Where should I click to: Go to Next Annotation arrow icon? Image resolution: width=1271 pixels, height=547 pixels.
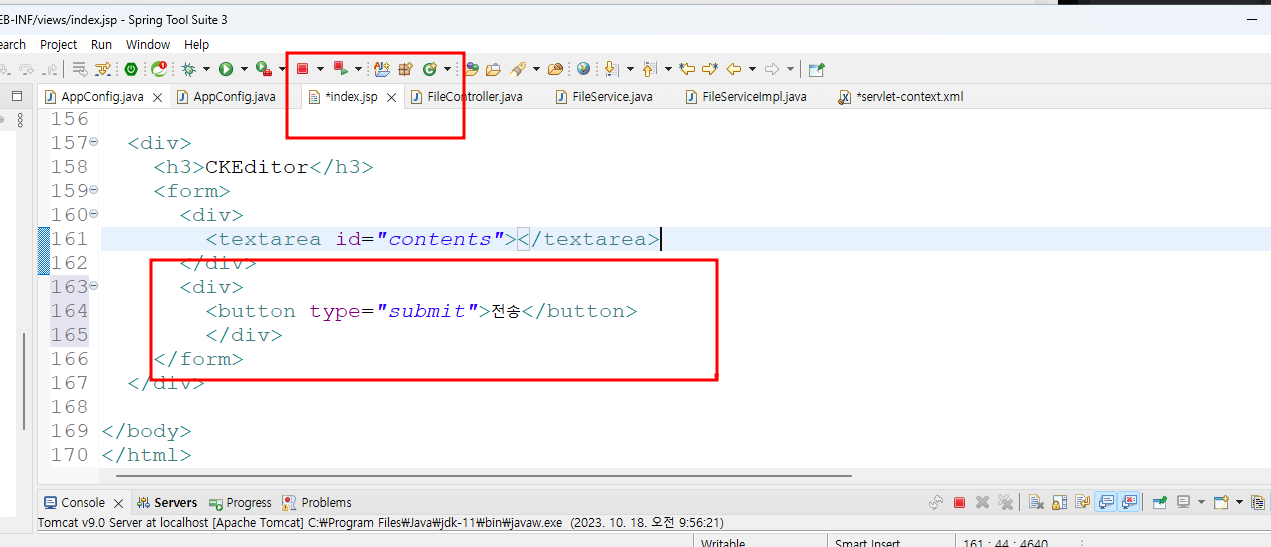[x=611, y=69]
